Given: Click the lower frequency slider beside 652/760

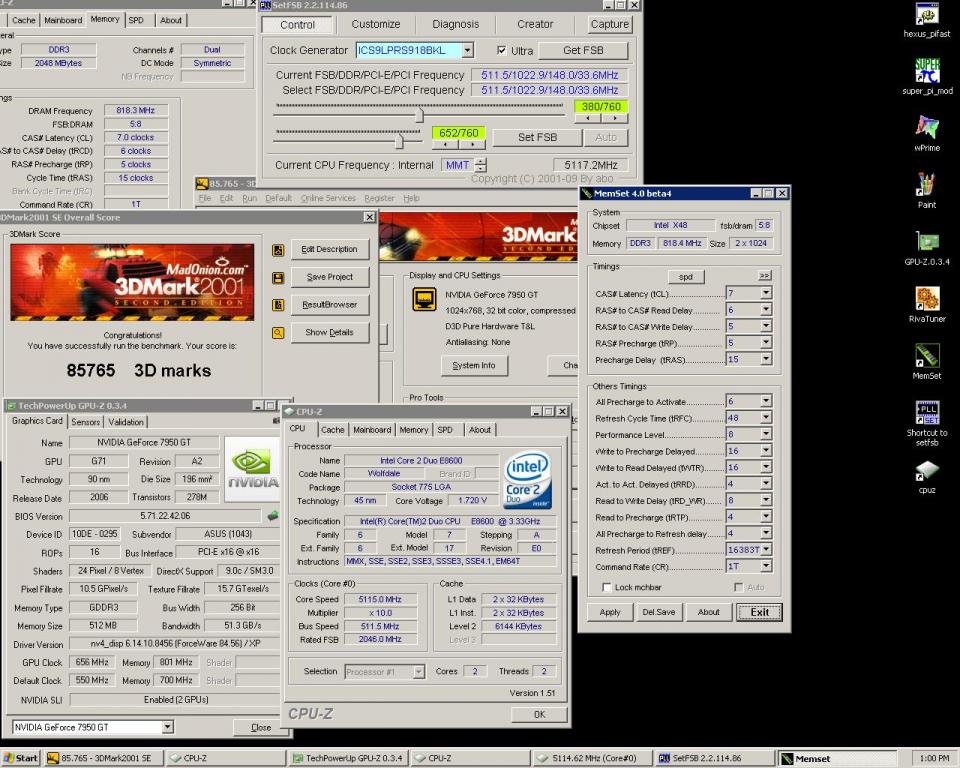Looking at the screenshot, I should (399, 141).
